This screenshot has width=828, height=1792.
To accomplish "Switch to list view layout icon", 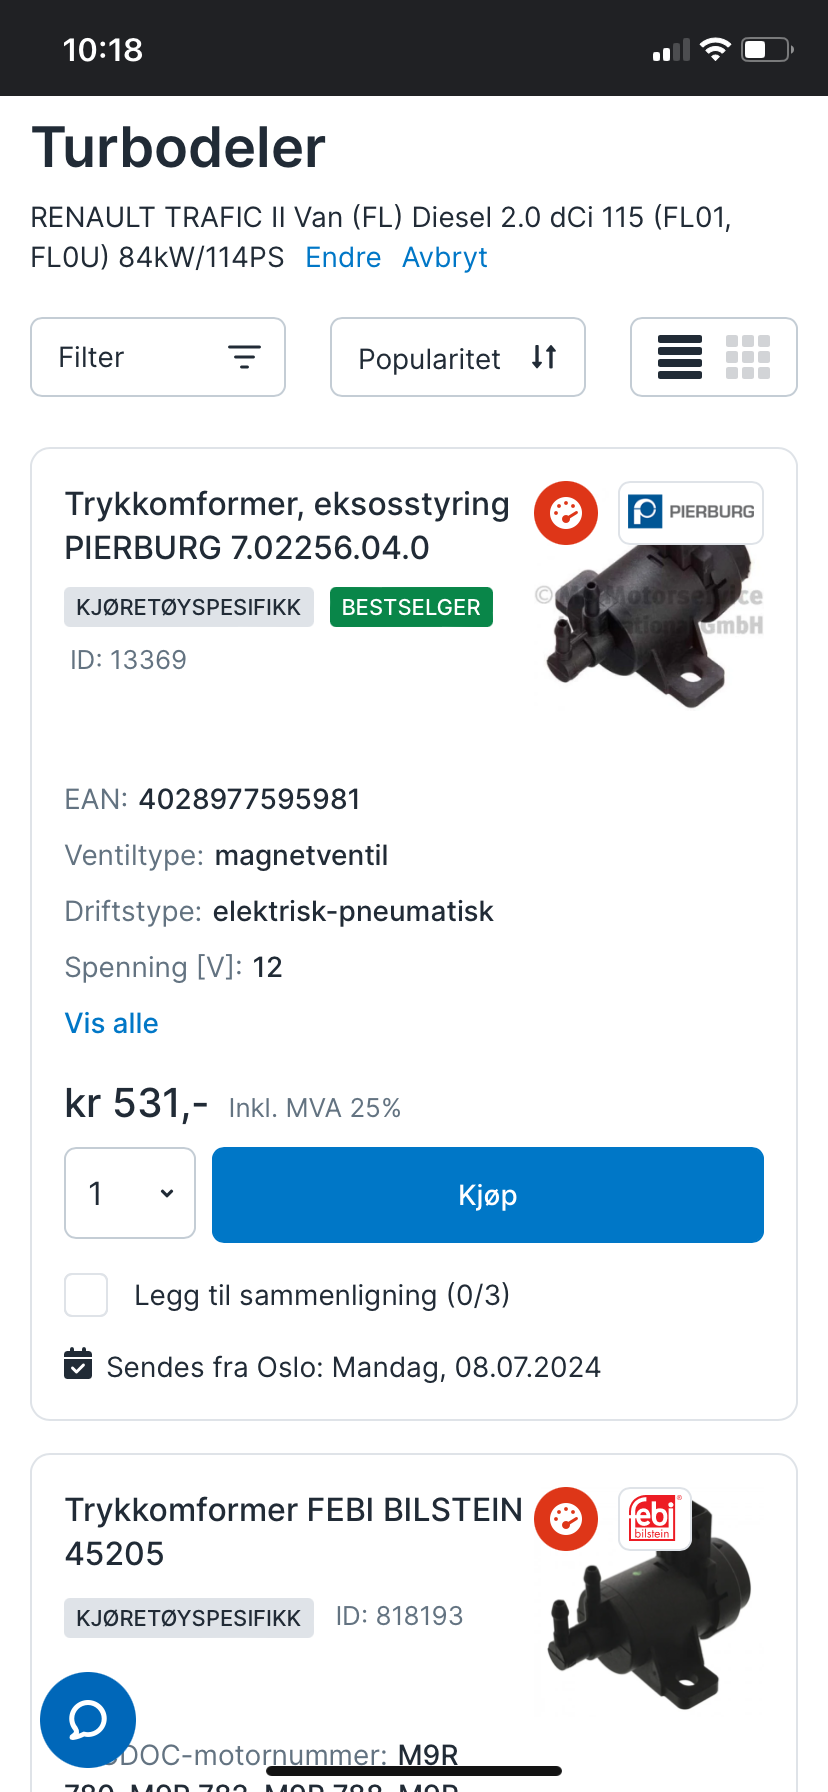I will tap(680, 357).
